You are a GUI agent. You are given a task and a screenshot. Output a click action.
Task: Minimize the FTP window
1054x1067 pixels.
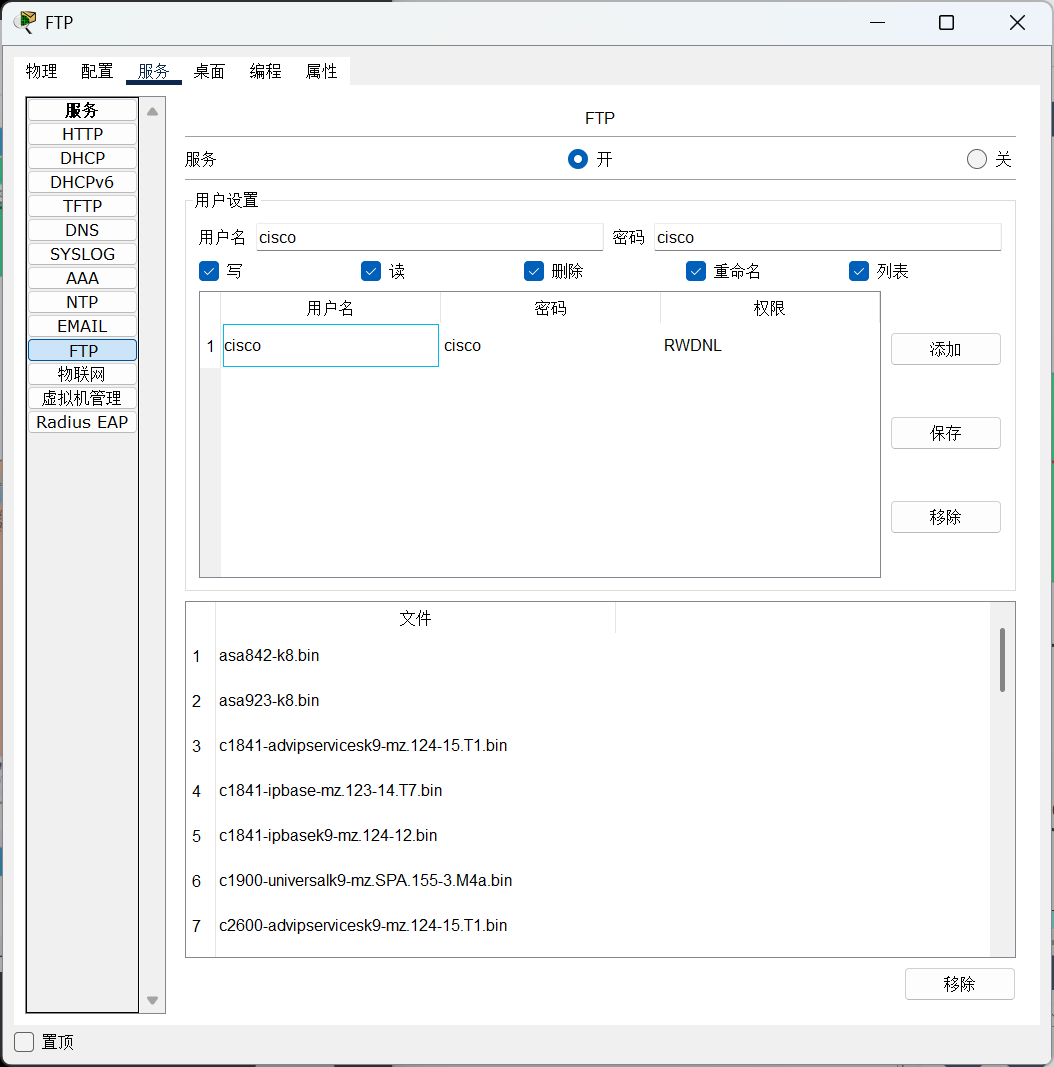[x=878, y=22]
